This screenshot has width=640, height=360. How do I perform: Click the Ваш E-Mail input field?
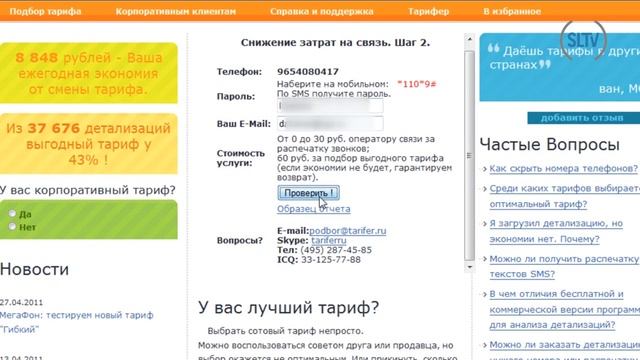point(330,123)
